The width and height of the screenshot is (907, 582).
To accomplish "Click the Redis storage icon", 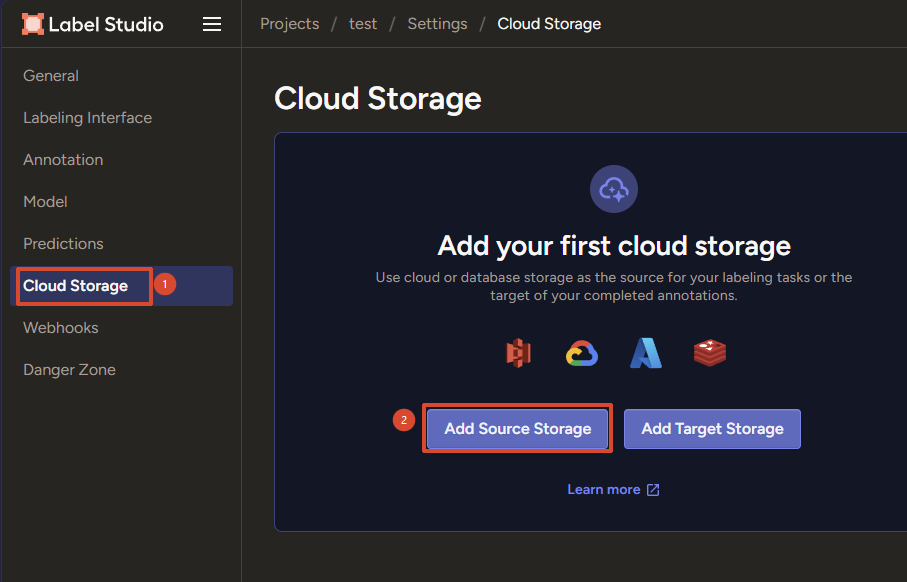I will coord(710,353).
